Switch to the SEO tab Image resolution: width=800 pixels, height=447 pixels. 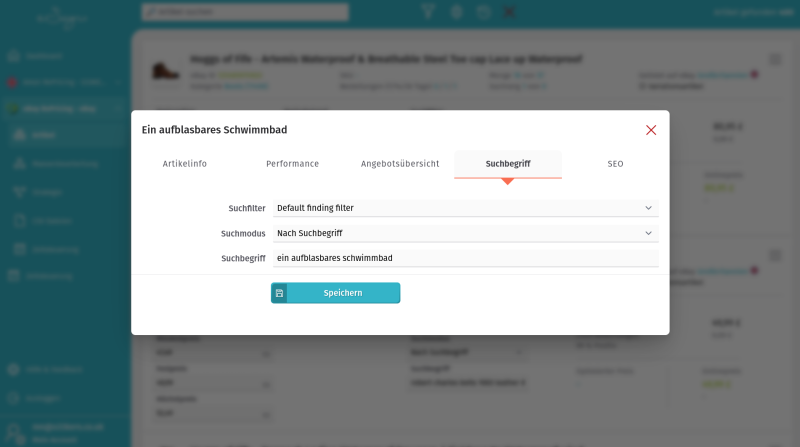(x=615, y=164)
